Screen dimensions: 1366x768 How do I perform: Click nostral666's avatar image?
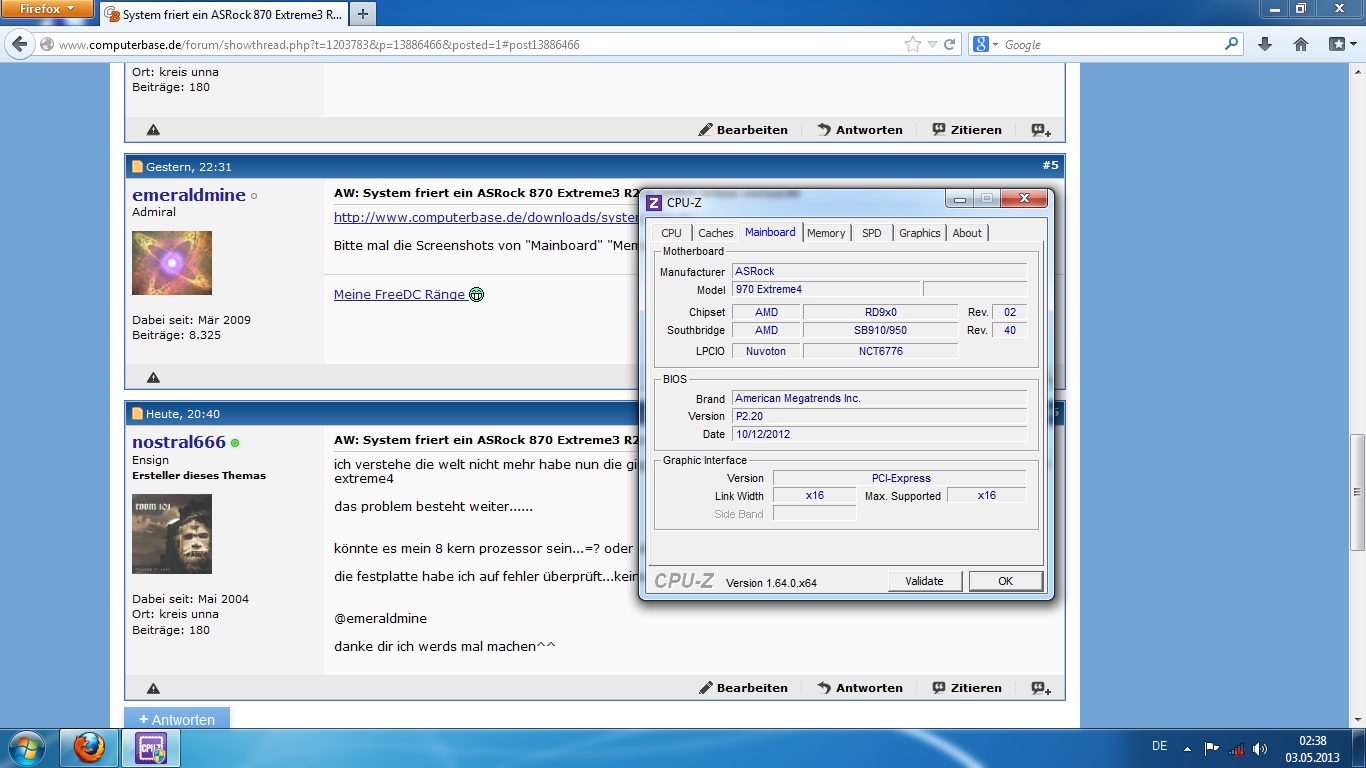(x=172, y=534)
